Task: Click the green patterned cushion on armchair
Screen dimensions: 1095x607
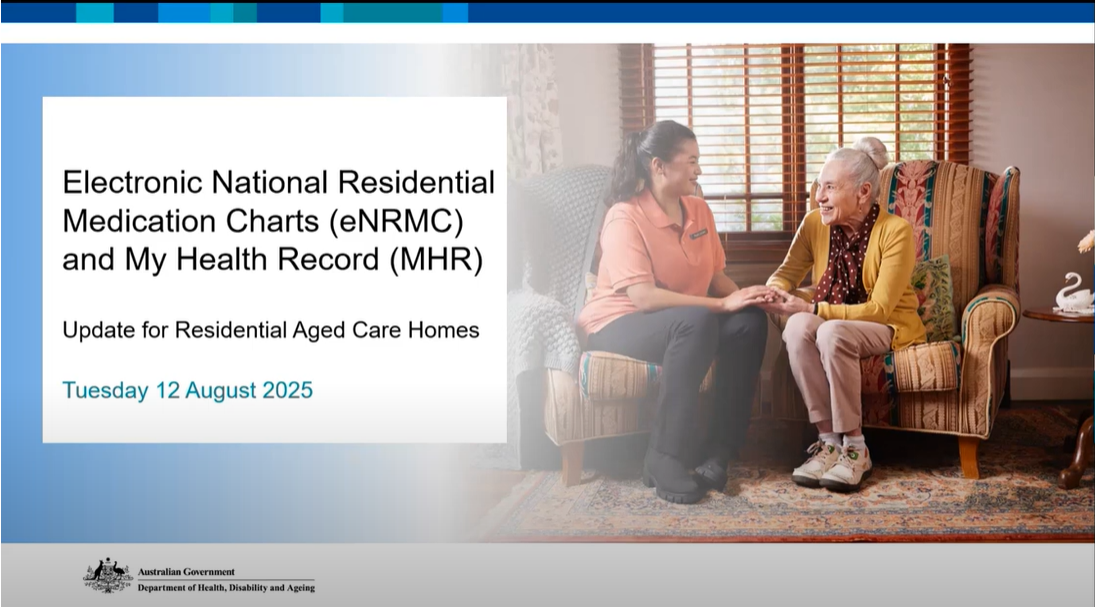Action: tap(933, 297)
